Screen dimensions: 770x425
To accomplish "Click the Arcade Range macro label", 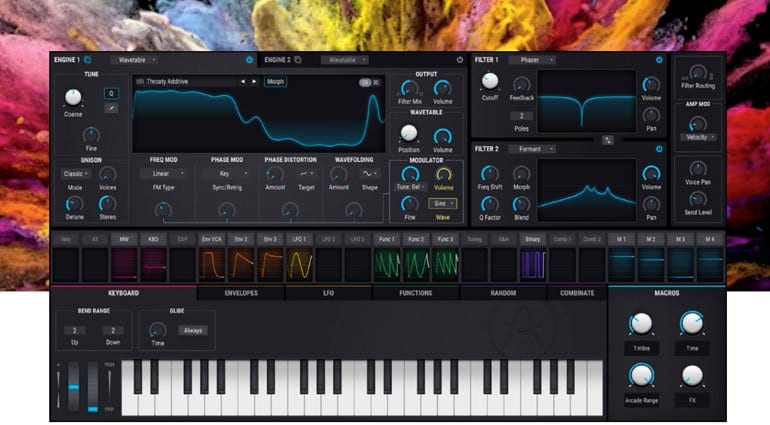I will [641, 400].
